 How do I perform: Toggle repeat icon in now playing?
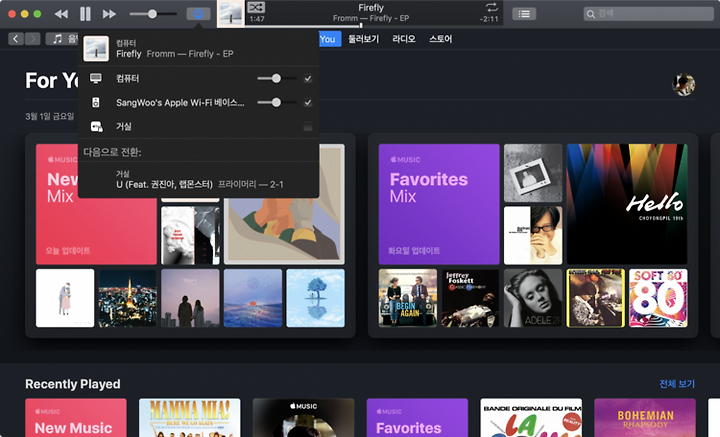[x=491, y=7]
